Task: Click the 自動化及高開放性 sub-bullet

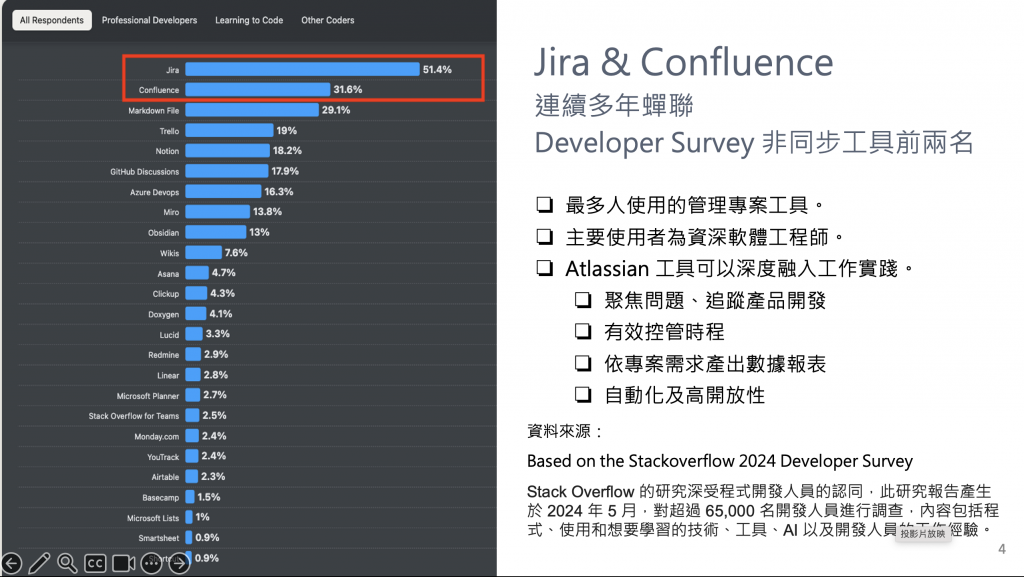Action: click(x=684, y=395)
